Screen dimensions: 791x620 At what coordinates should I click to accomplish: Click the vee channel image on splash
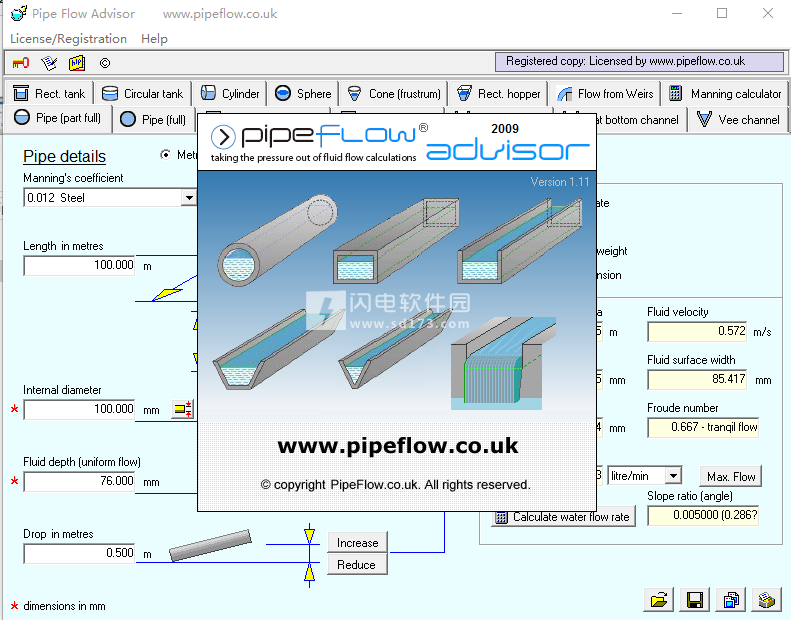(395, 350)
